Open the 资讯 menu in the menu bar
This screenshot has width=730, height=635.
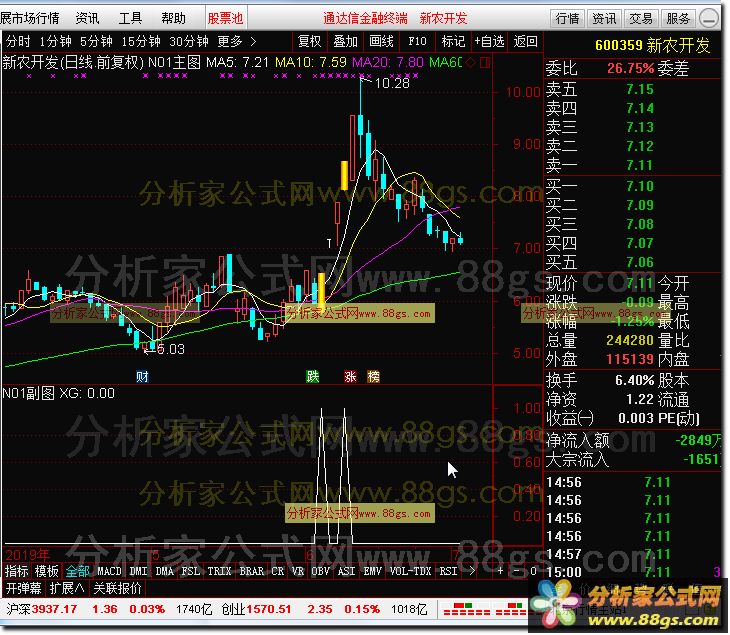pyautogui.click(x=88, y=19)
